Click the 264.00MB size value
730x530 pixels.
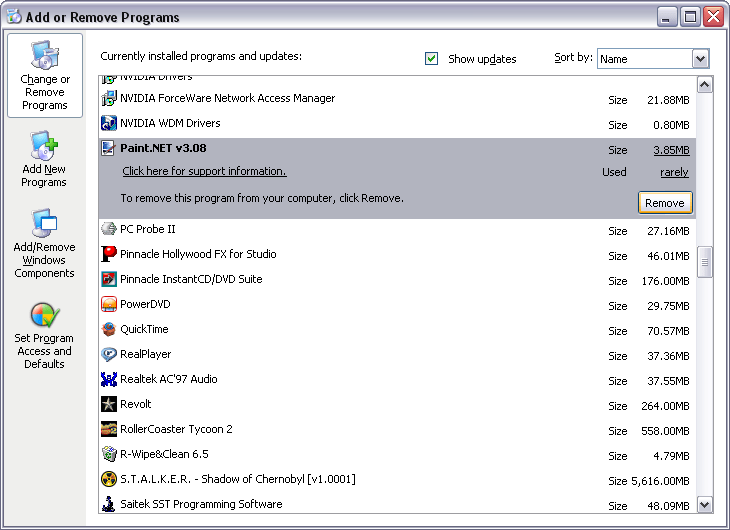click(x=665, y=406)
